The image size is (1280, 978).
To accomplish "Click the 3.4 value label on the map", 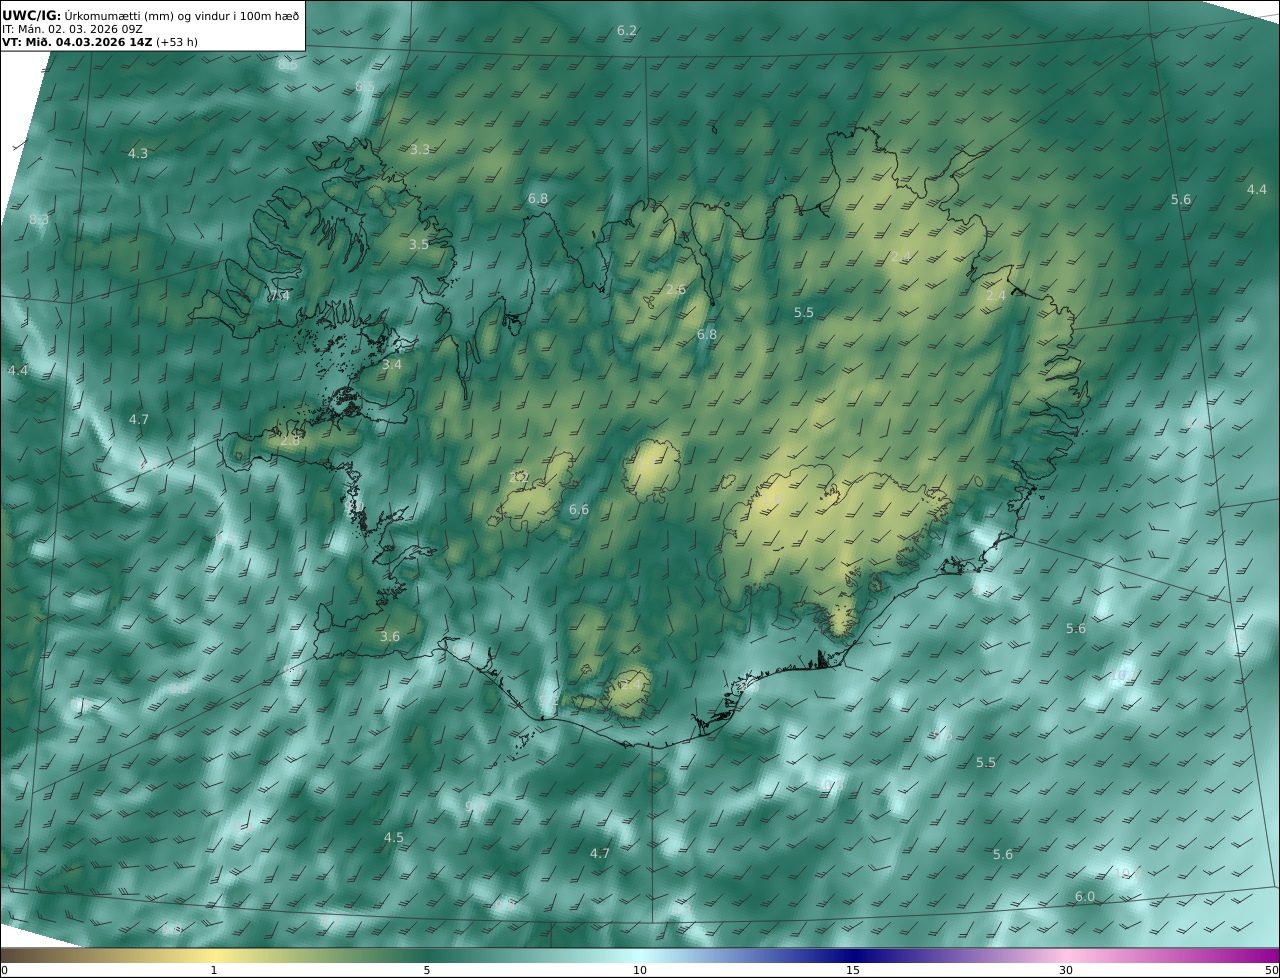I will coord(392,365).
